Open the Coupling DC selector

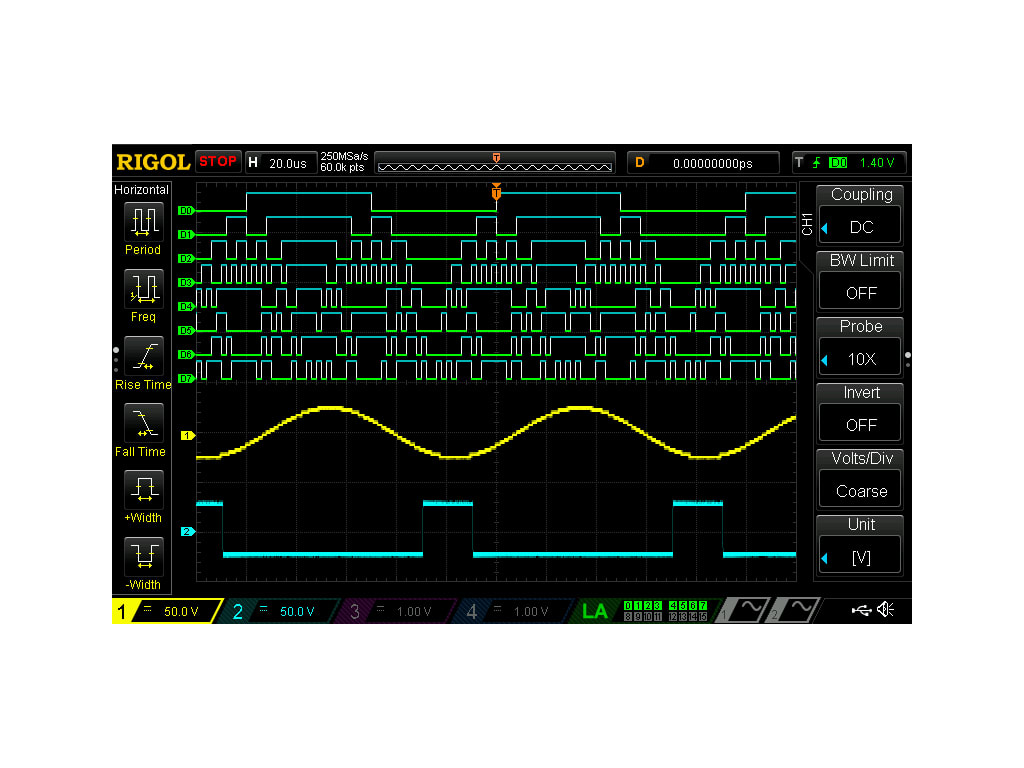[x=859, y=226]
